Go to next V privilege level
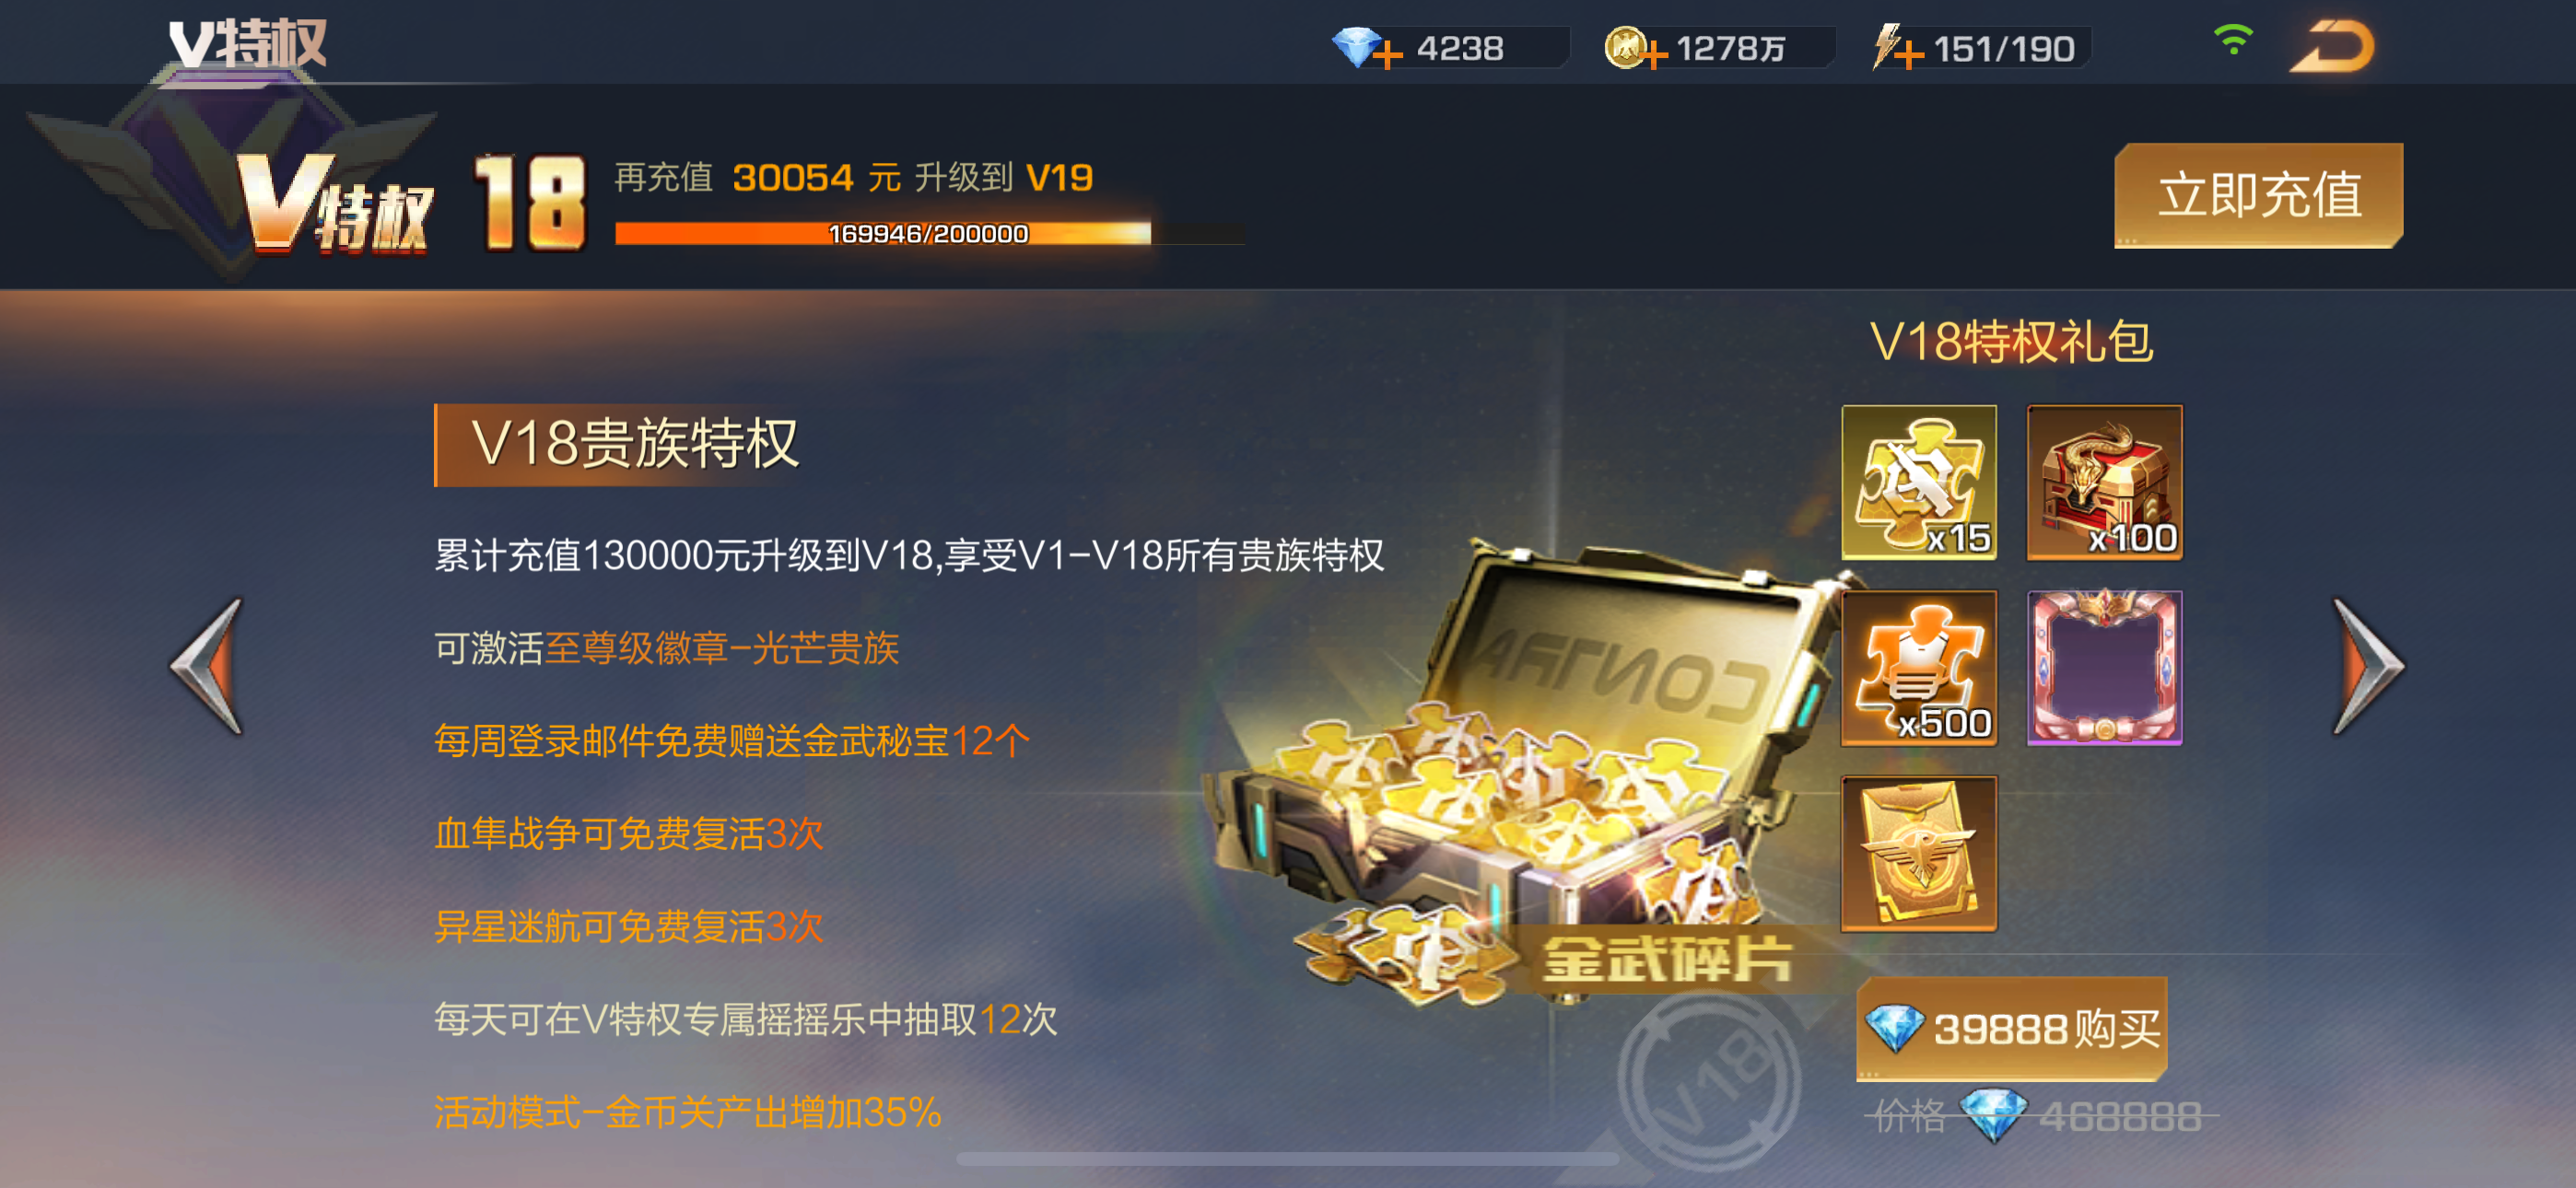 pos(2366,666)
